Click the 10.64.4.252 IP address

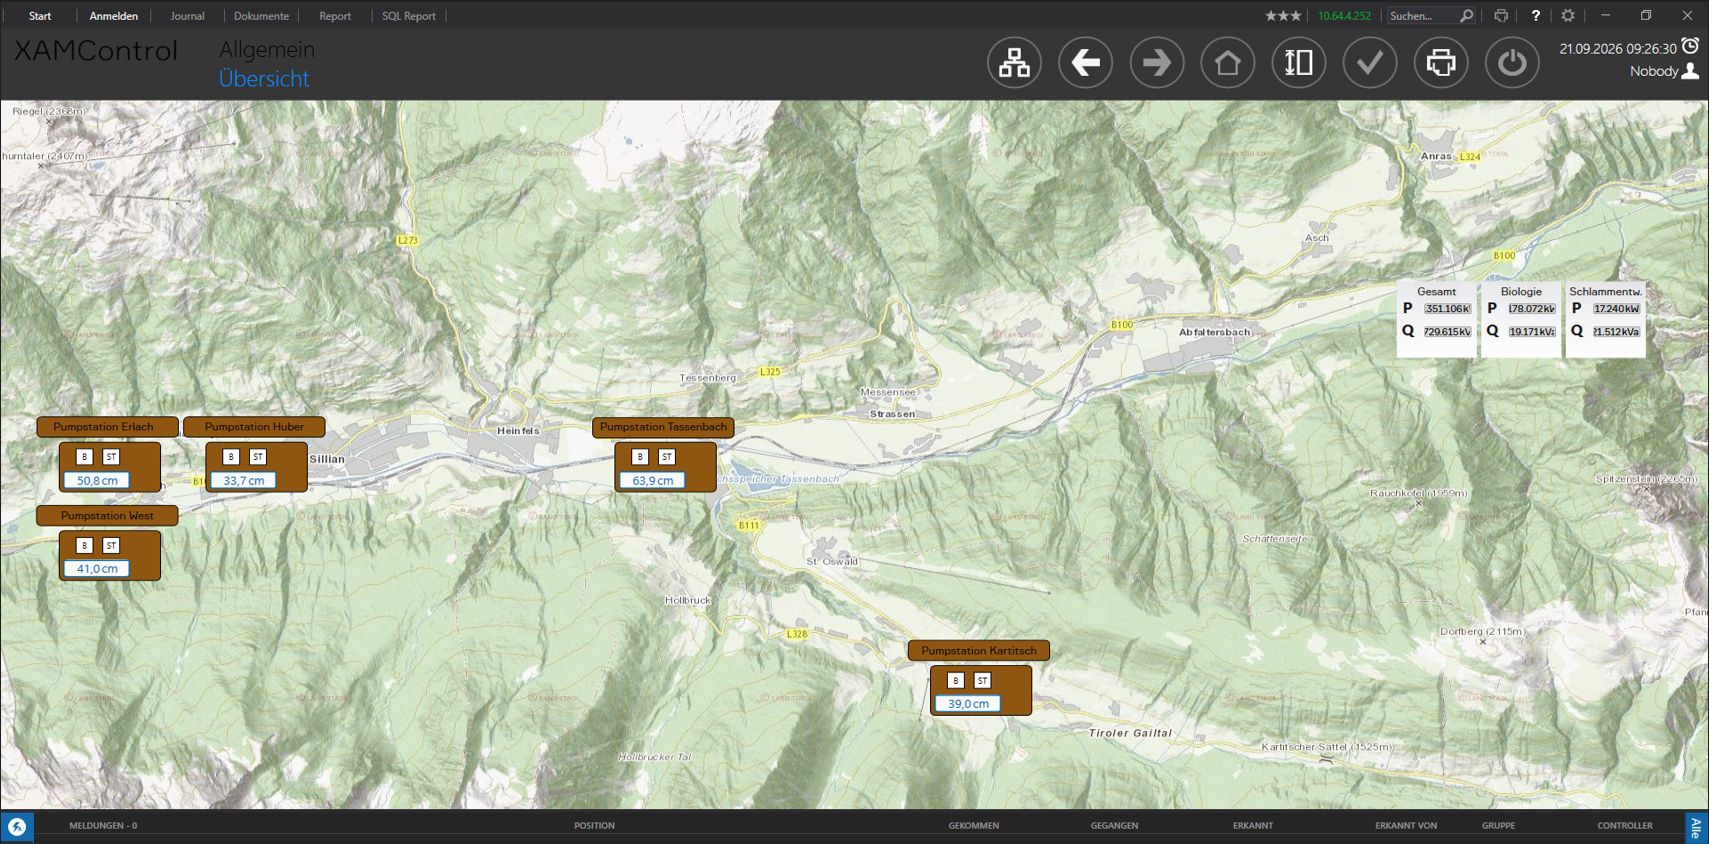pyautogui.click(x=1344, y=16)
